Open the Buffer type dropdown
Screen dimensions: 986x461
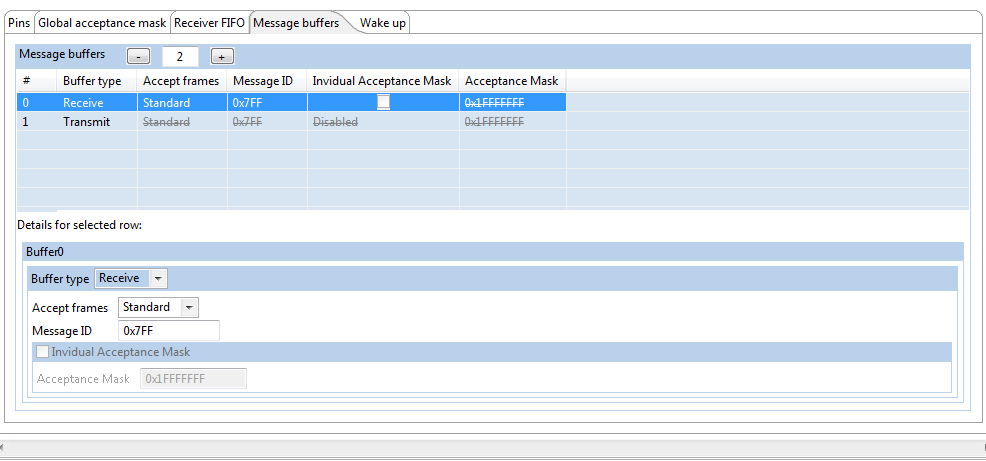[131, 278]
